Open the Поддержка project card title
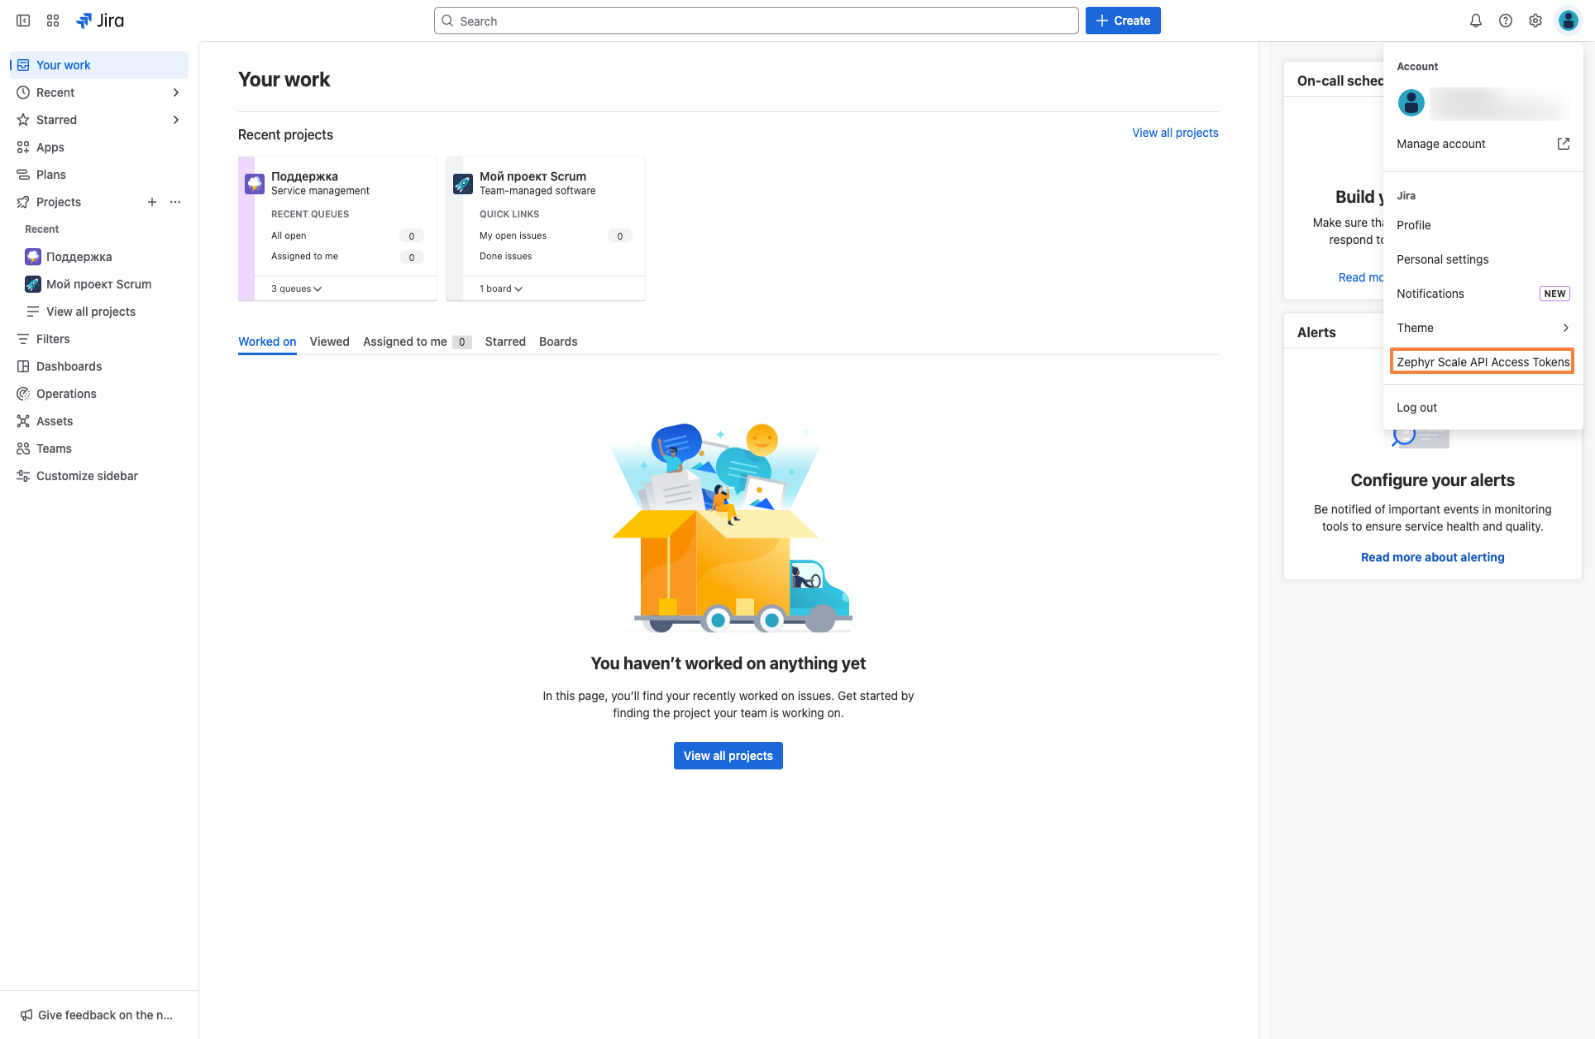Screen dimensions: 1595x1039 point(305,176)
